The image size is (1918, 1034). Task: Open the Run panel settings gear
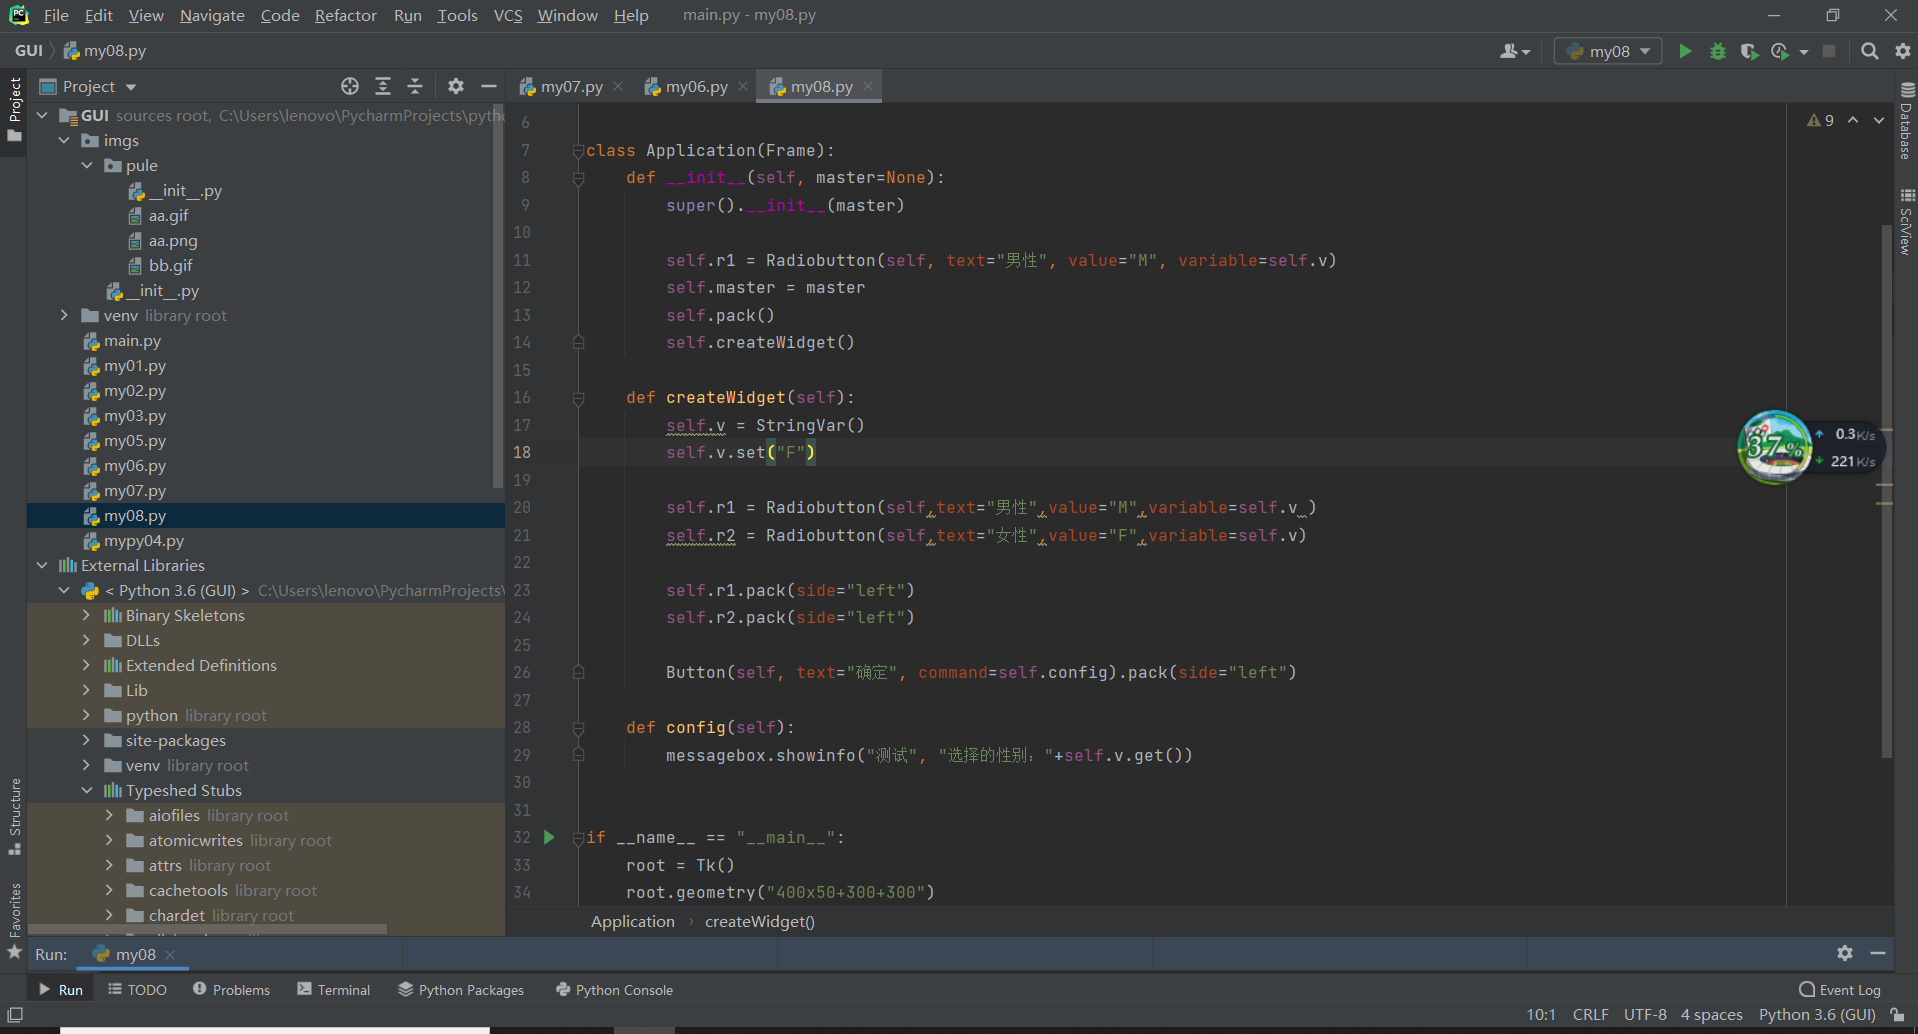click(x=1845, y=953)
